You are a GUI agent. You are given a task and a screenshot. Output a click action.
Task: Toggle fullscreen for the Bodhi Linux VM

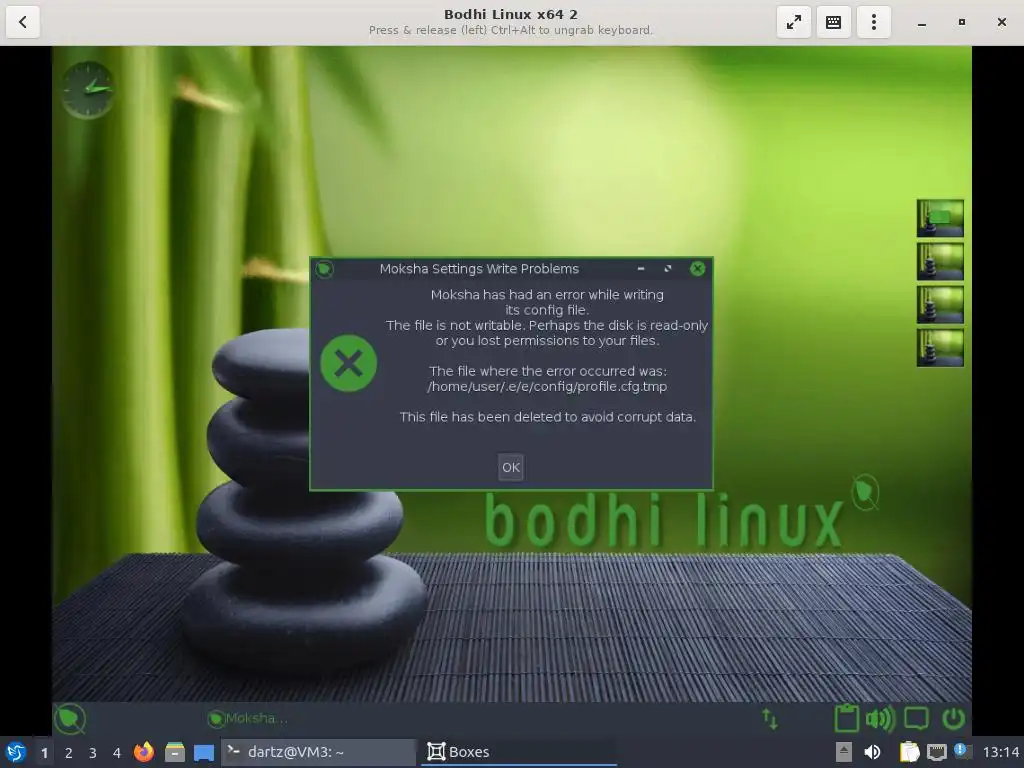point(793,22)
